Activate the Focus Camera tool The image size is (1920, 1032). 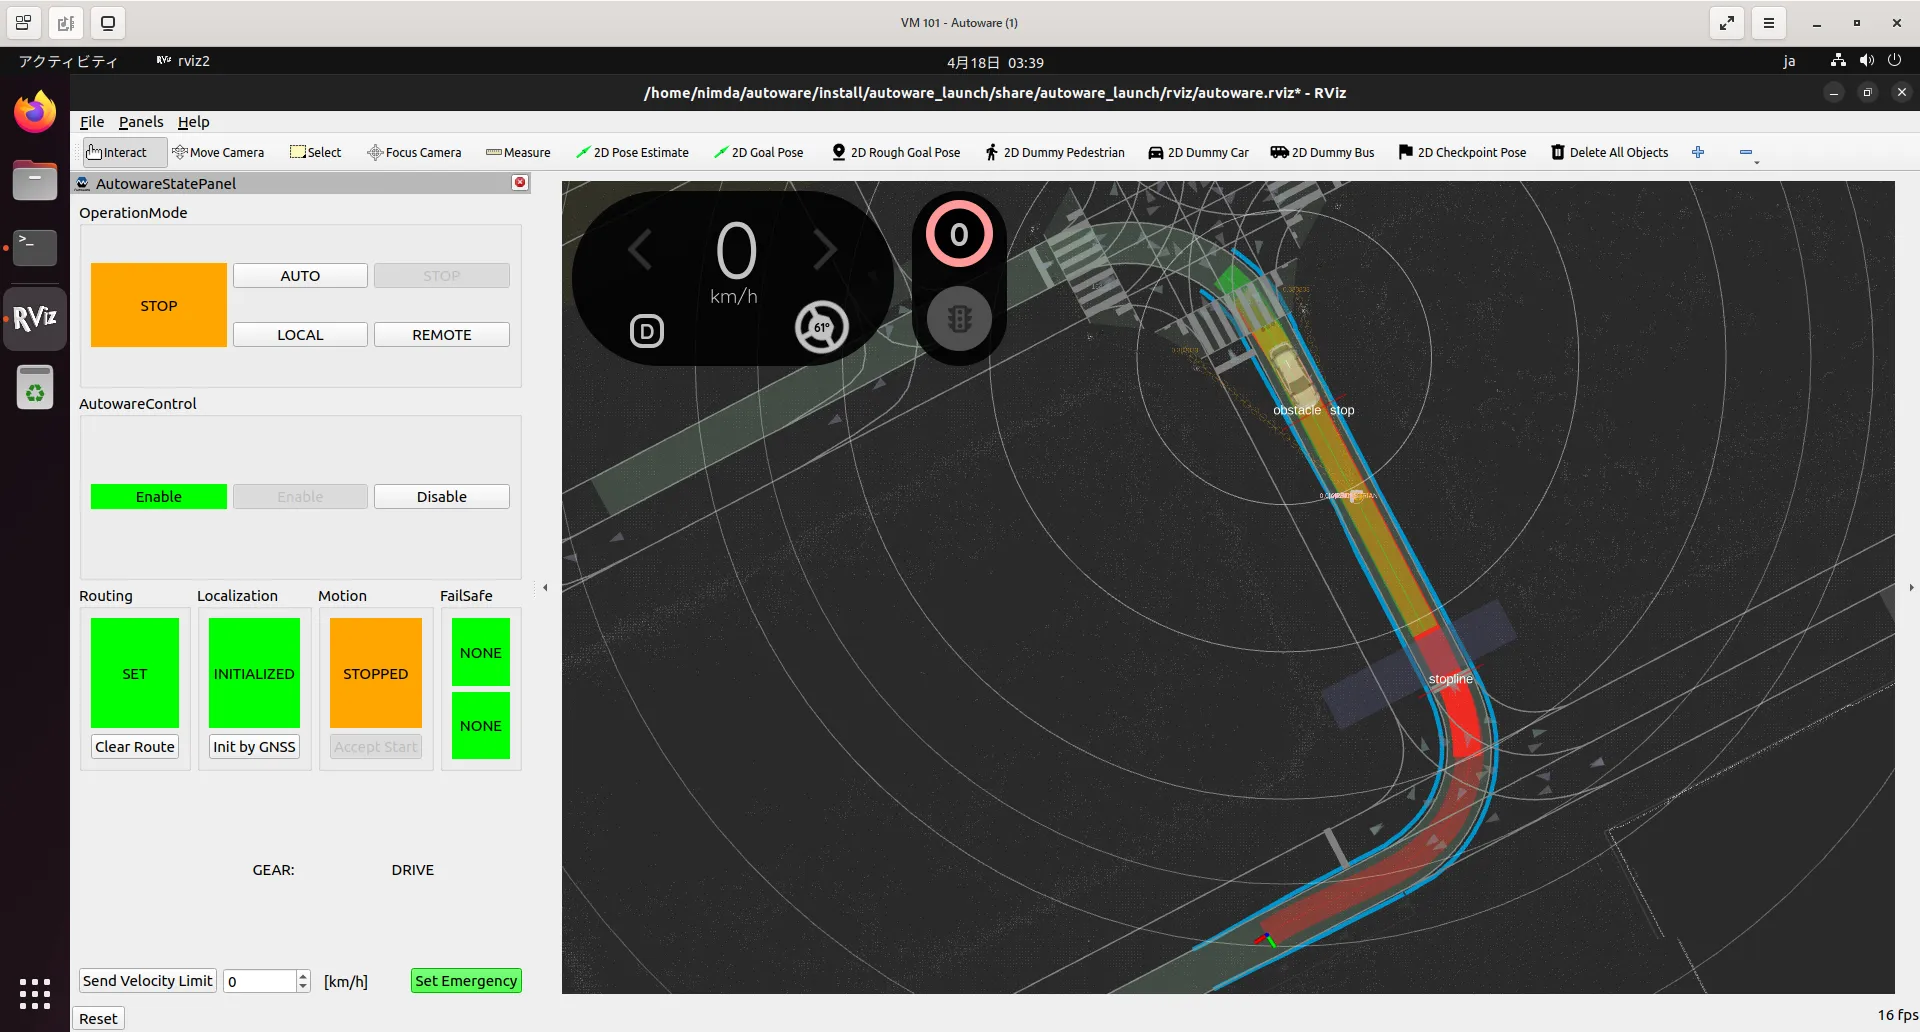pyautogui.click(x=414, y=152)
